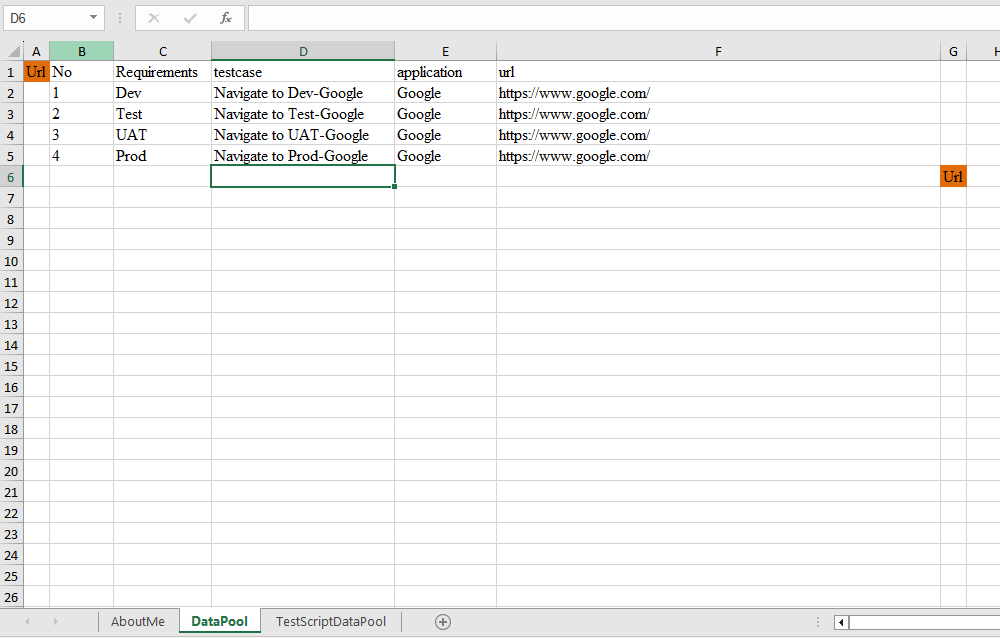Select column F header
This screenshot has height=638, width=1000.
pyautogui.click(x=718, y=52)
